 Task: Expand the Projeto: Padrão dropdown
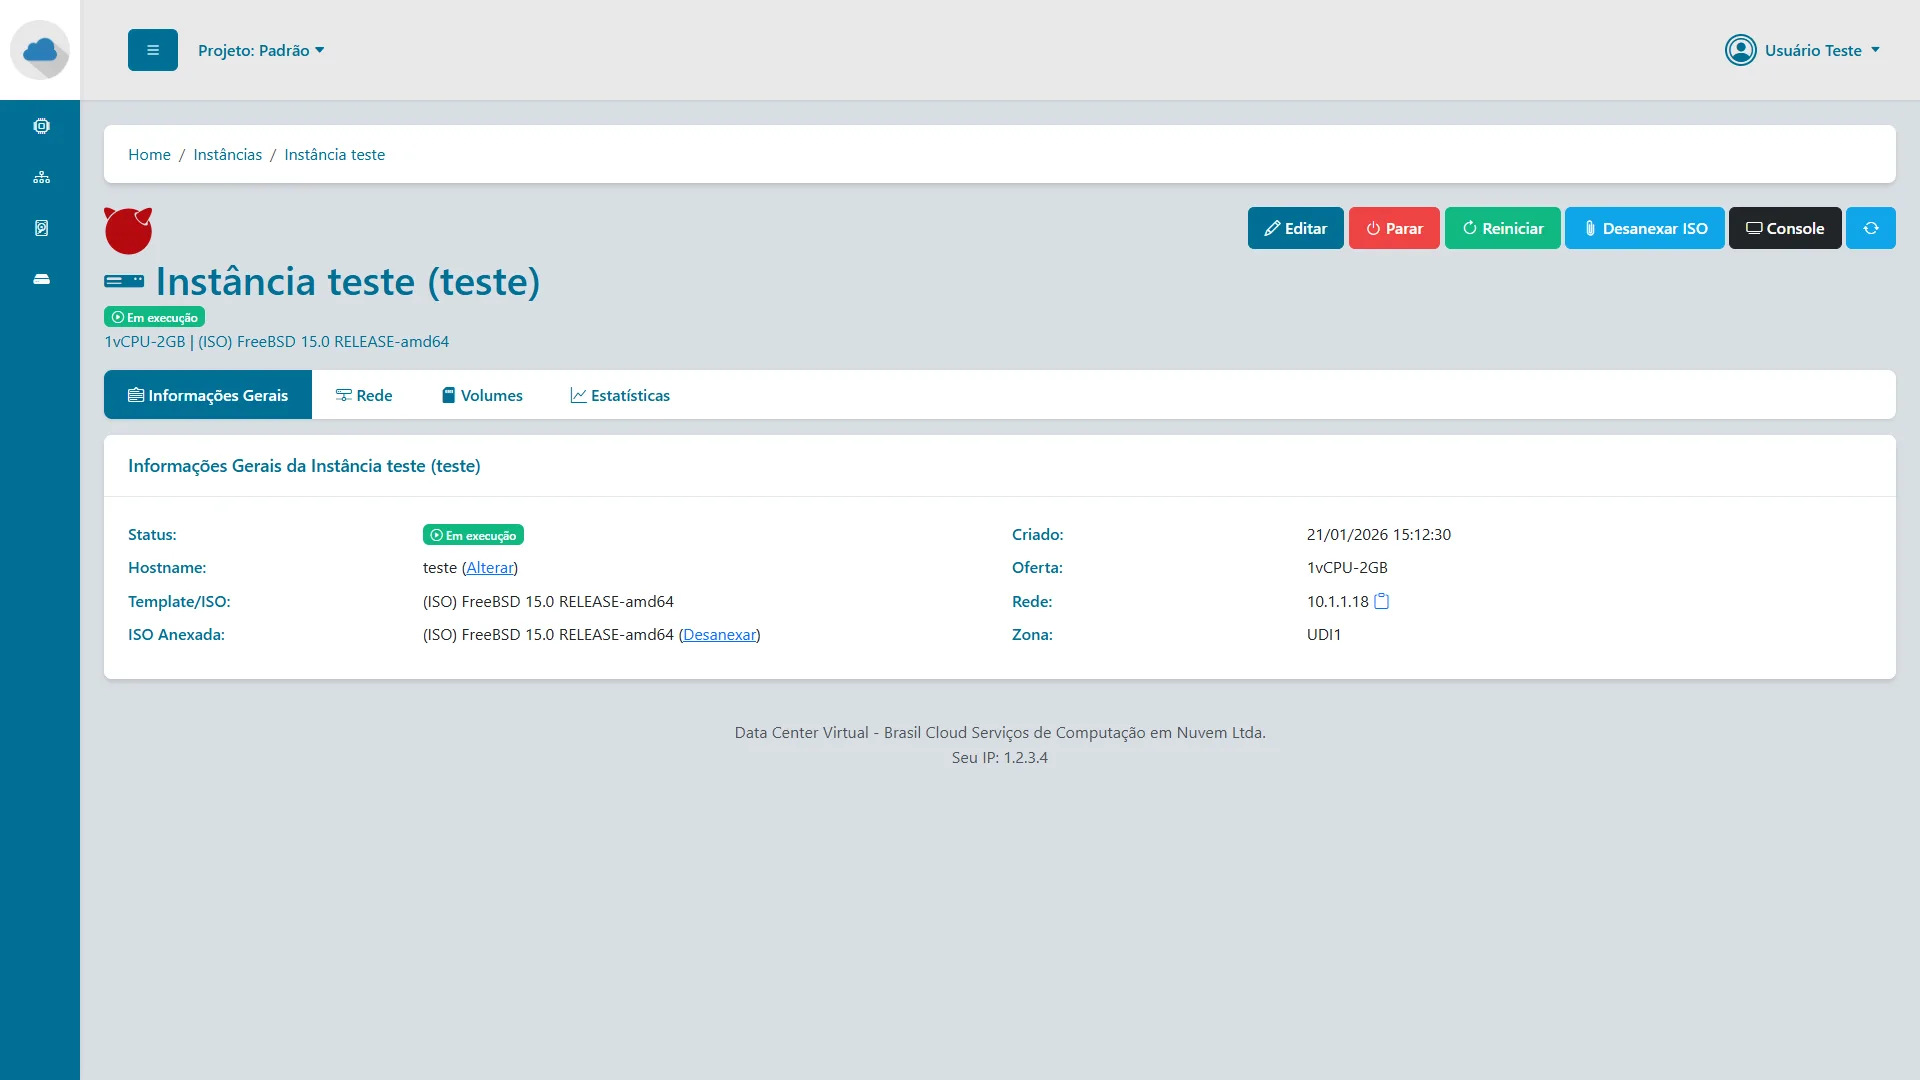260,49
